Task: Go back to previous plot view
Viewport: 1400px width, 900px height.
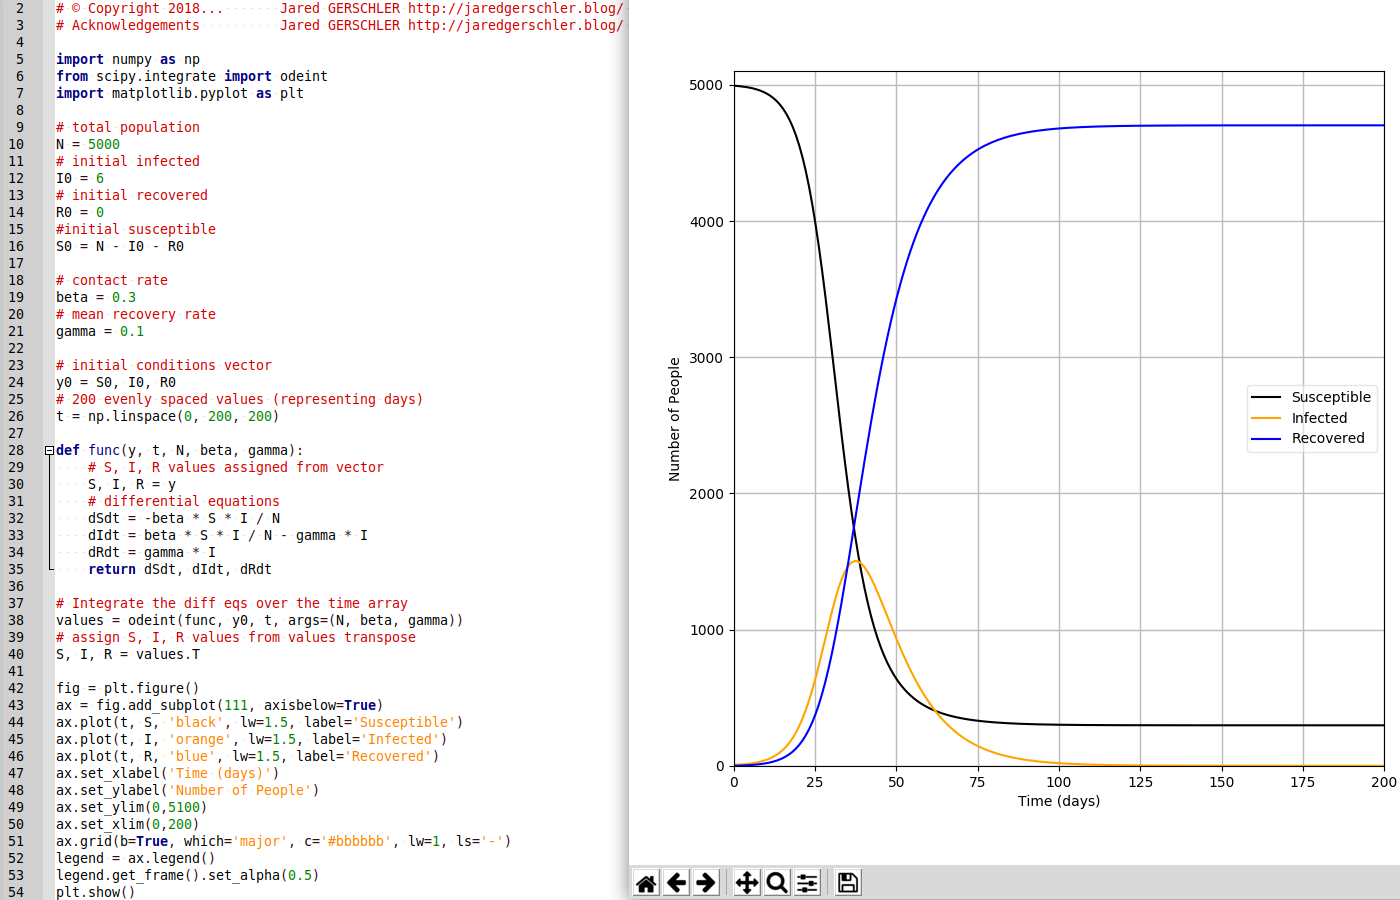Action: coord(677,882)
